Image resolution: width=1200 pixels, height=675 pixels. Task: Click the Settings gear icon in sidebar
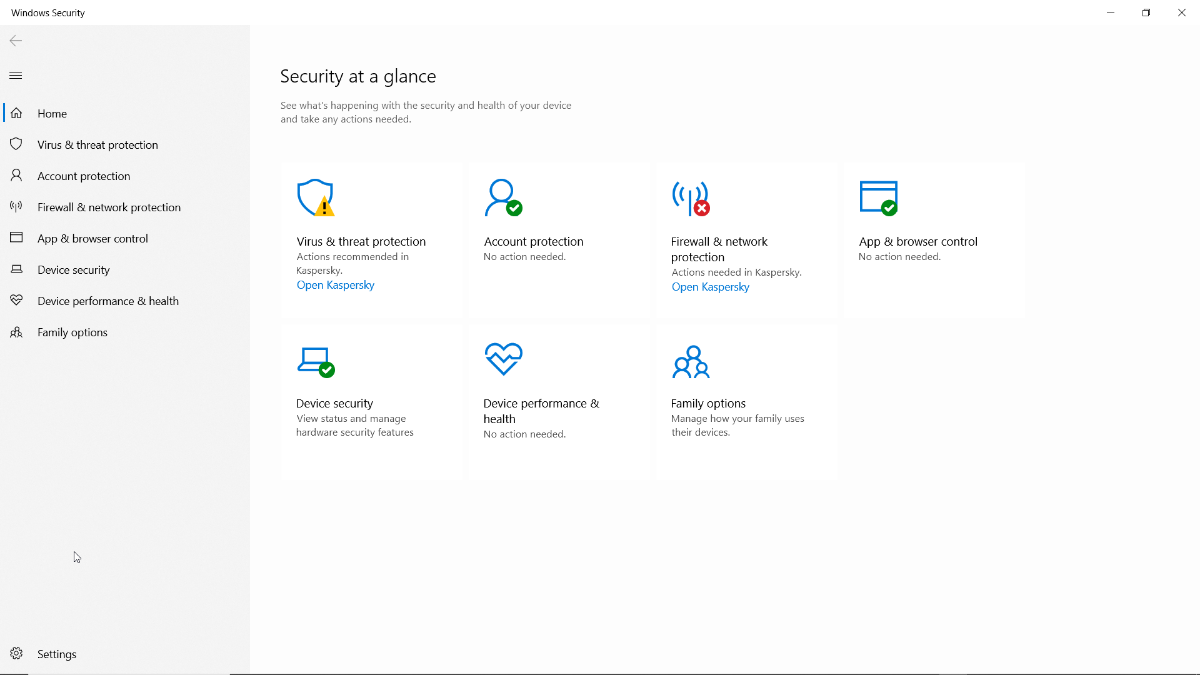point(16,654)
